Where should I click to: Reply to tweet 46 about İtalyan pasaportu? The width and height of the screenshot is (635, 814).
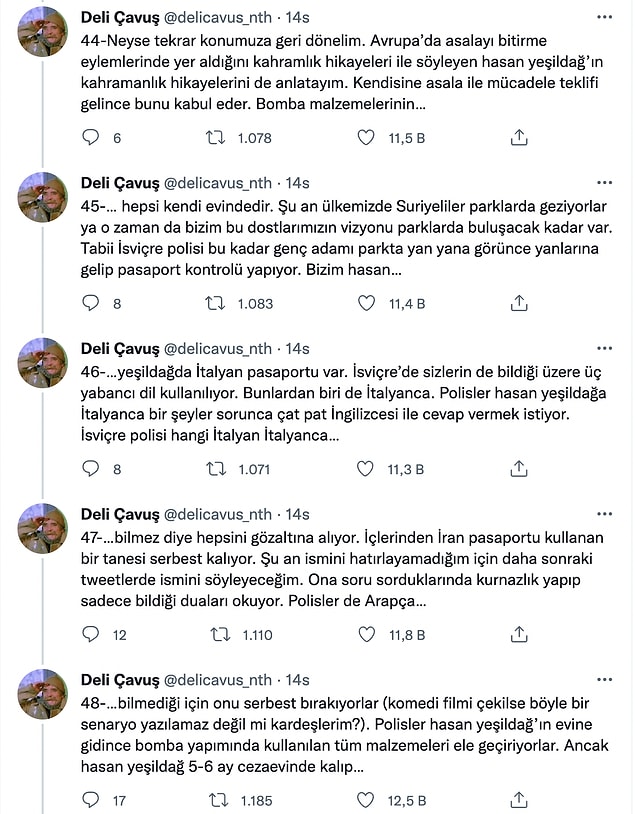coord(90,469)
